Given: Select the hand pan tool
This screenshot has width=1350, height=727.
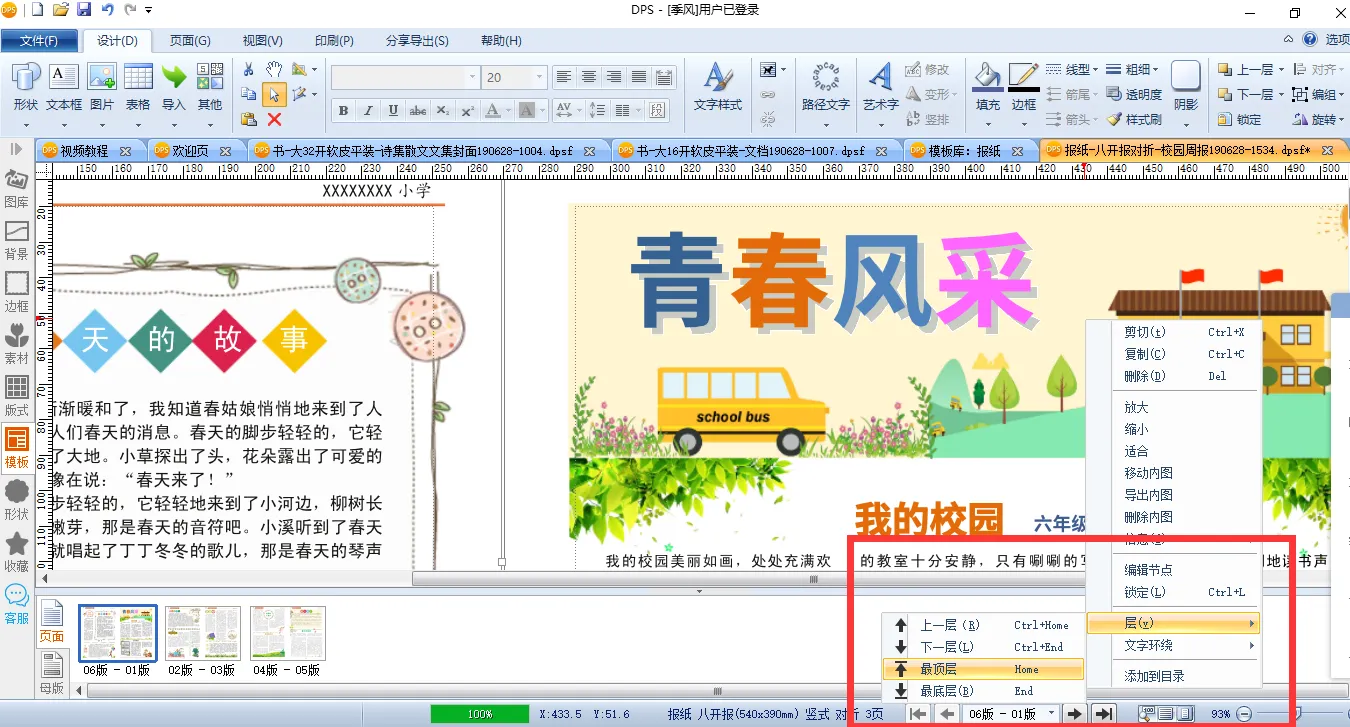Looking at the screenshot, I should pyautogui.click(x=273, y=69).
